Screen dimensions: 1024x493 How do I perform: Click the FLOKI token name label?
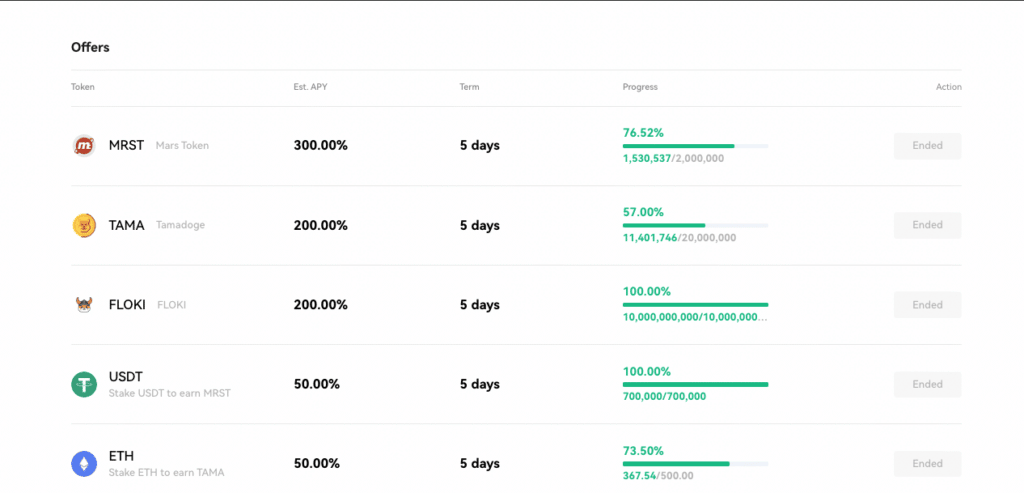(128, 305)
